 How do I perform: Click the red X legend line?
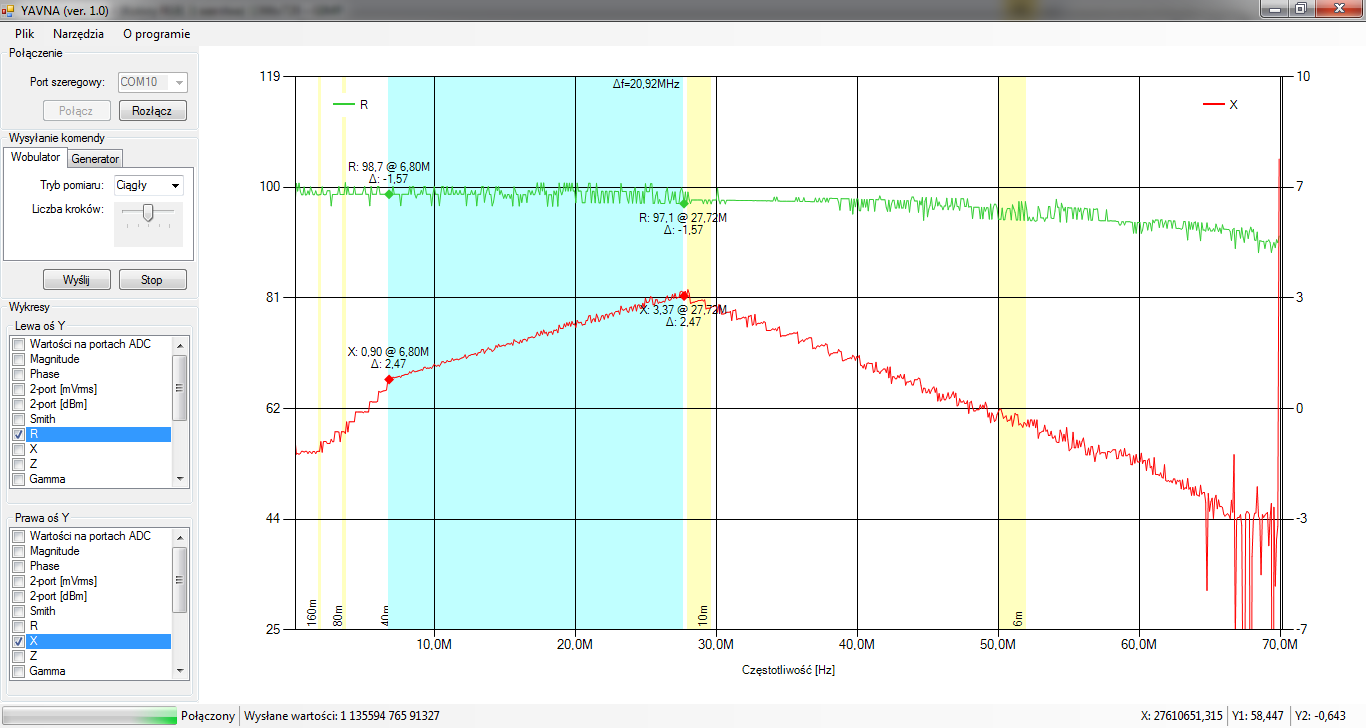[x=1212, y=104]
